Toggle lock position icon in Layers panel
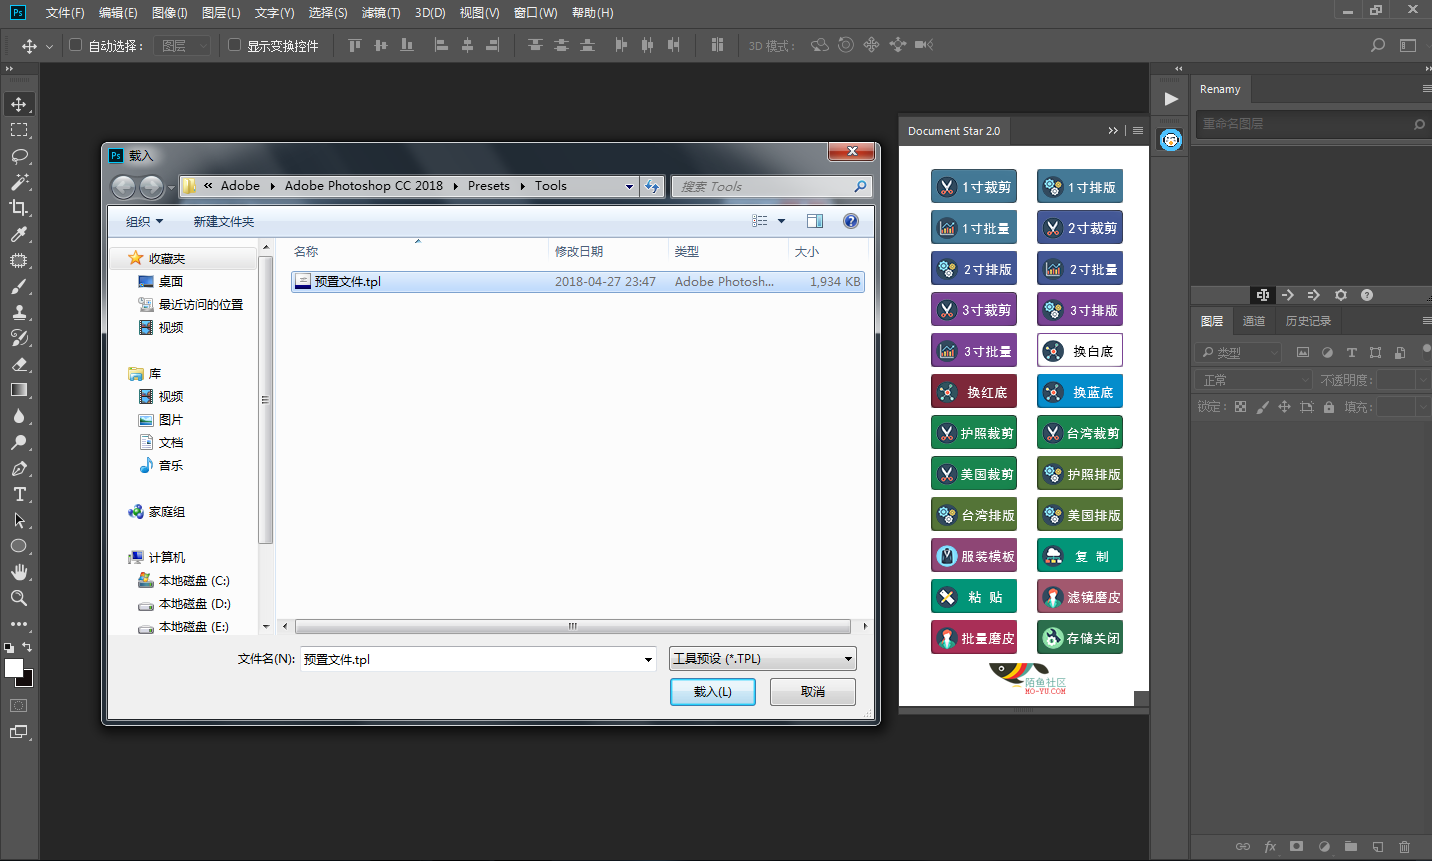The image size is (1432, 861). [1284, 407]
